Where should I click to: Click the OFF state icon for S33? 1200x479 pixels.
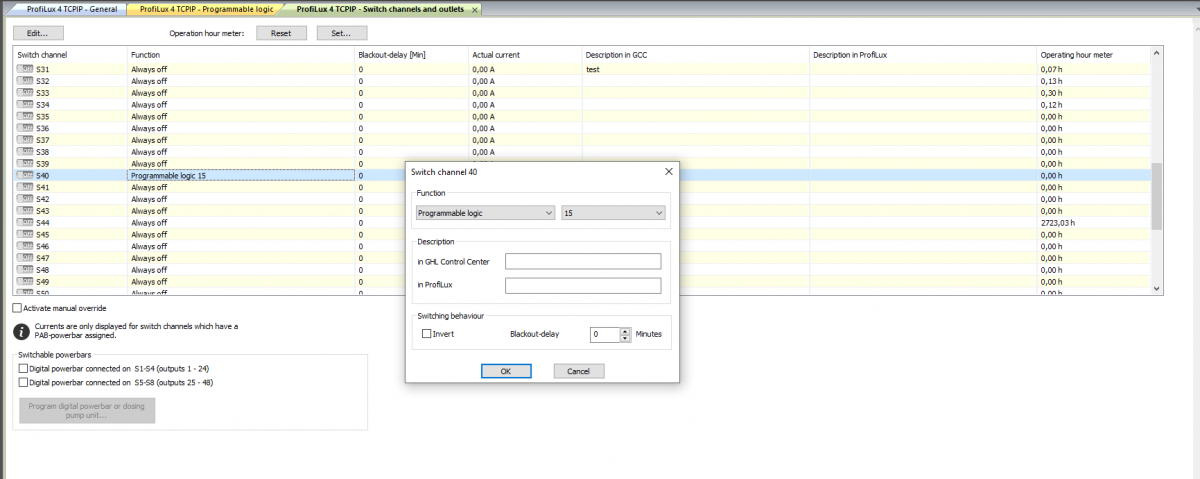click(25, 93)
